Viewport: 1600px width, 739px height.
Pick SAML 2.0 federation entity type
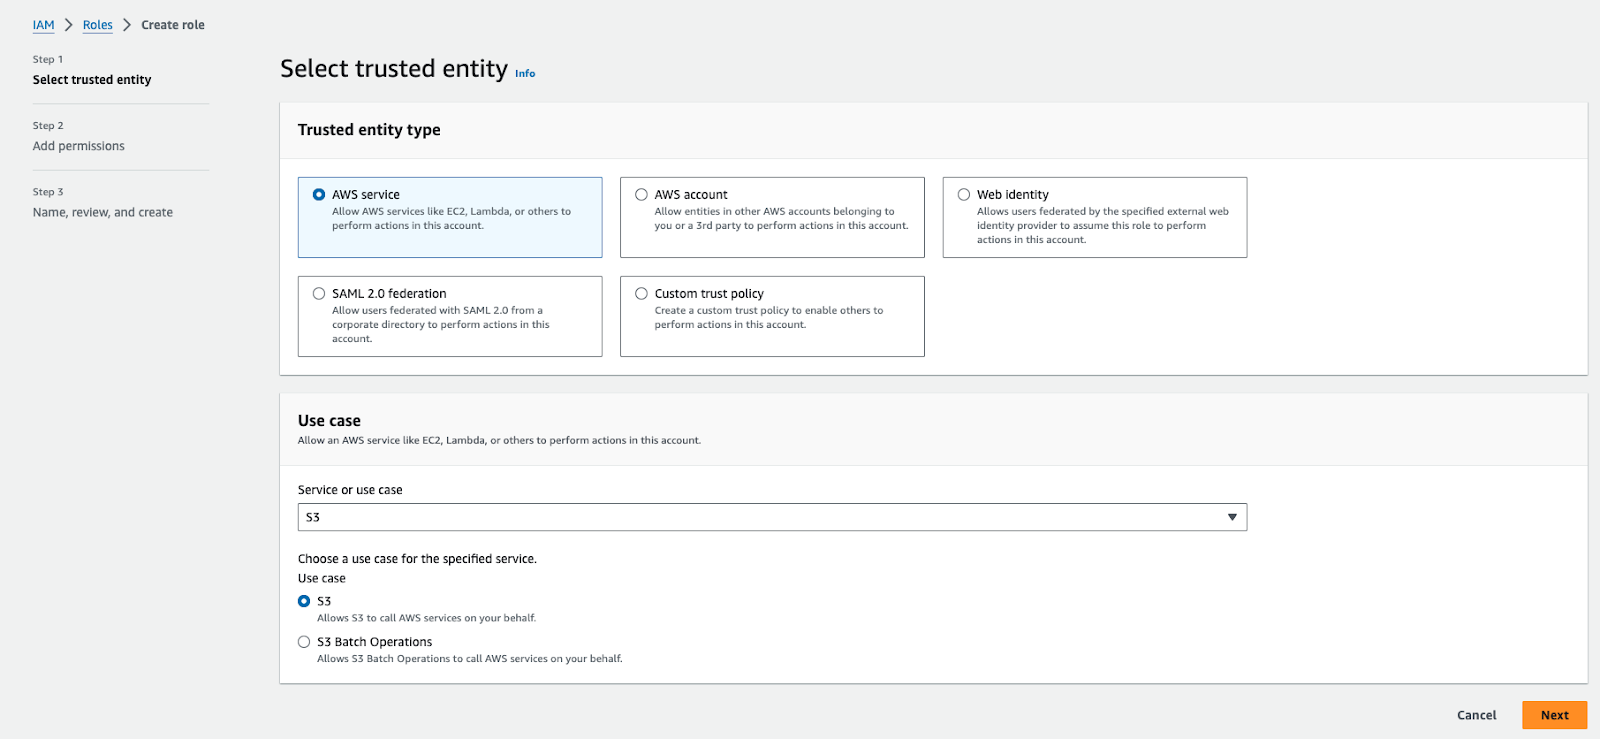[319, 294]
